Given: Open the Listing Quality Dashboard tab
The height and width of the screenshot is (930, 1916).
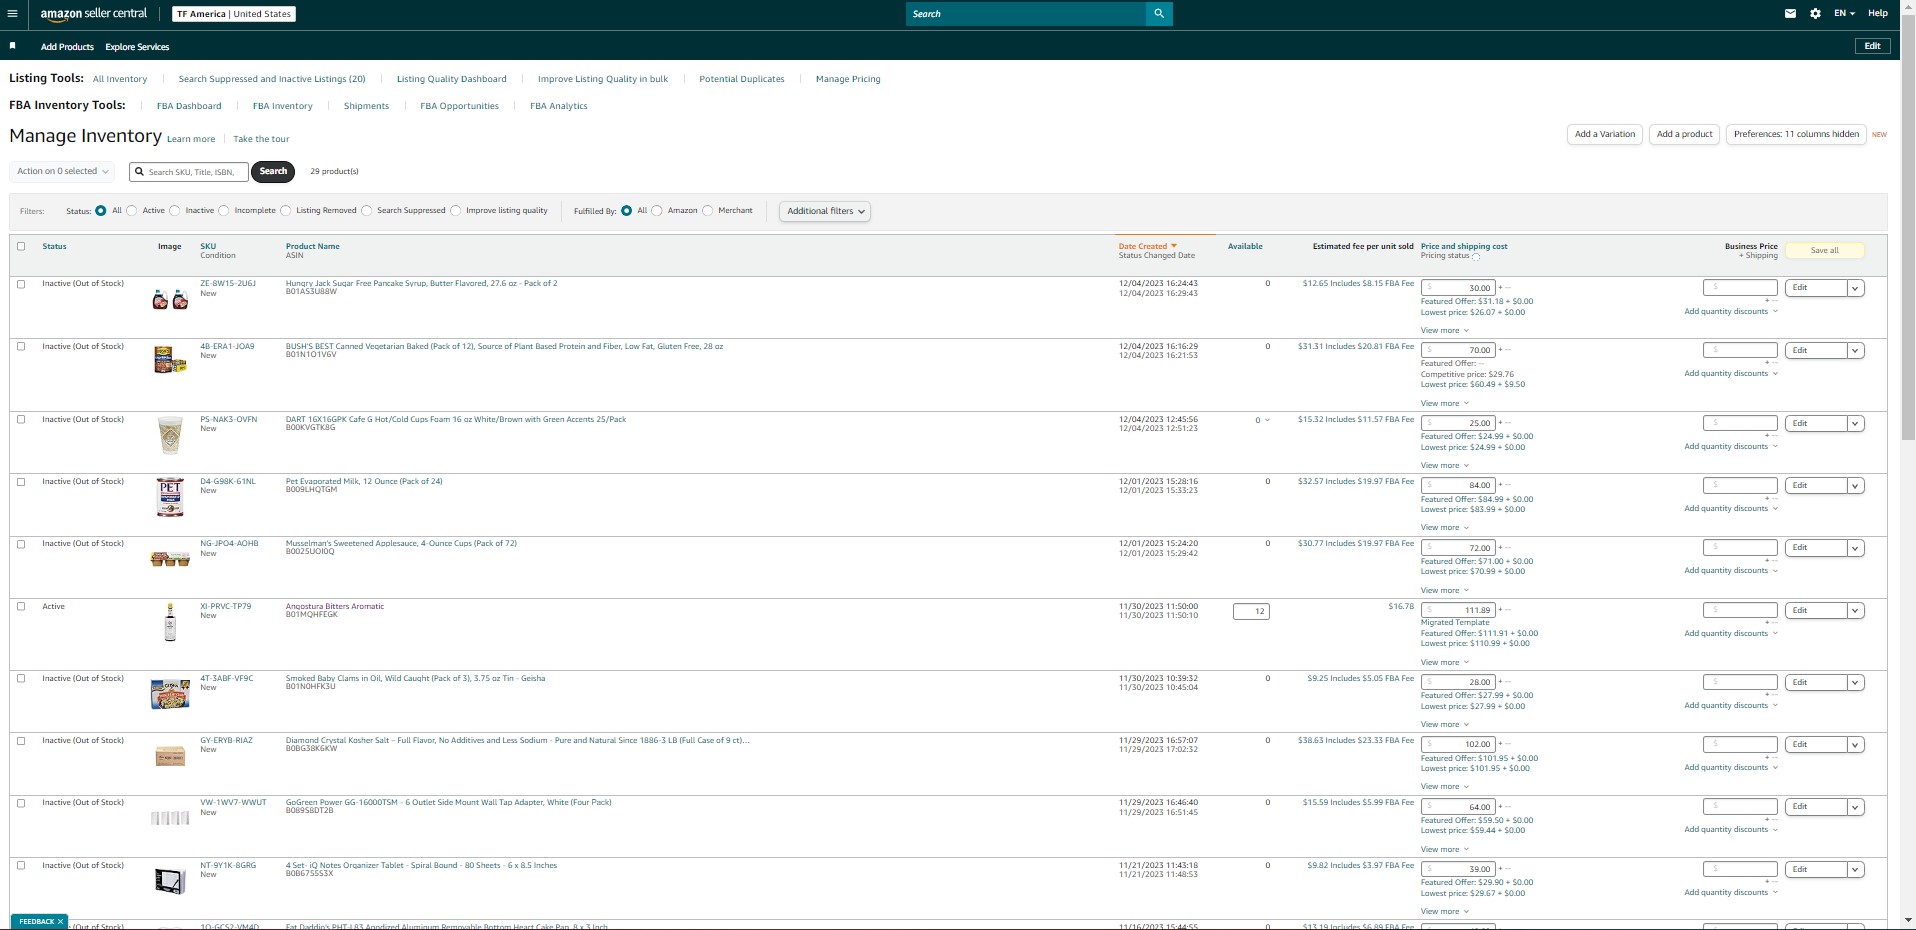Looking at the screenshot, I should 452,79.
